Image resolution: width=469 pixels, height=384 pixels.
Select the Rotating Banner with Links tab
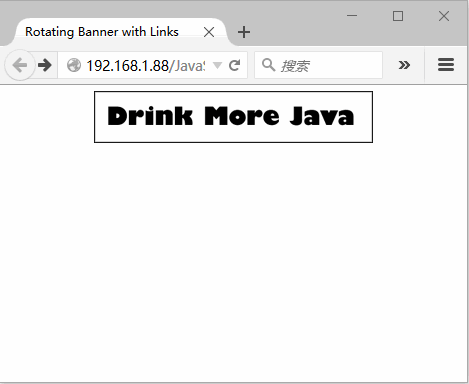(x=121, y=32)
